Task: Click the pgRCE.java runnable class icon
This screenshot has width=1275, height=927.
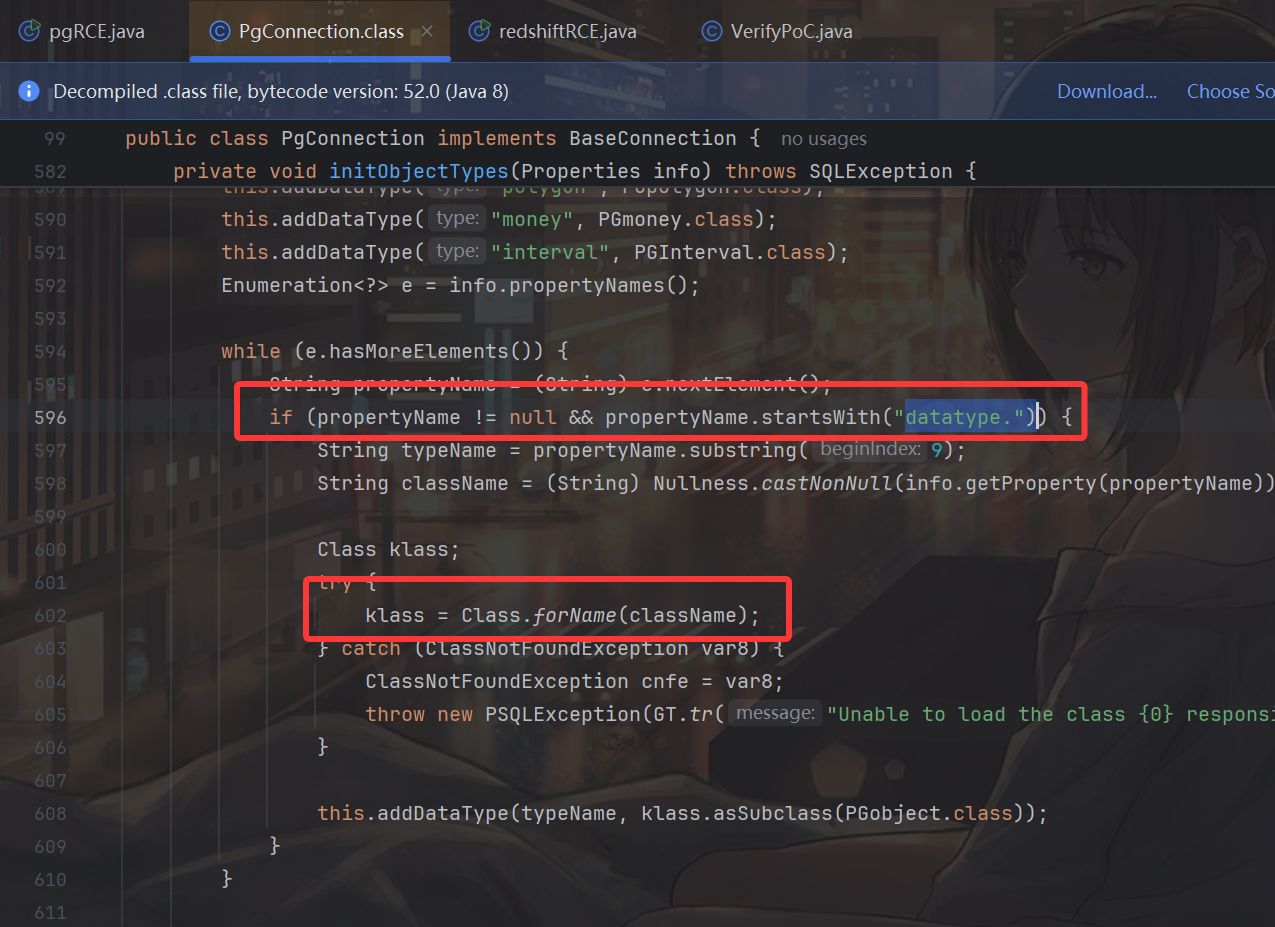Action: 29,31
